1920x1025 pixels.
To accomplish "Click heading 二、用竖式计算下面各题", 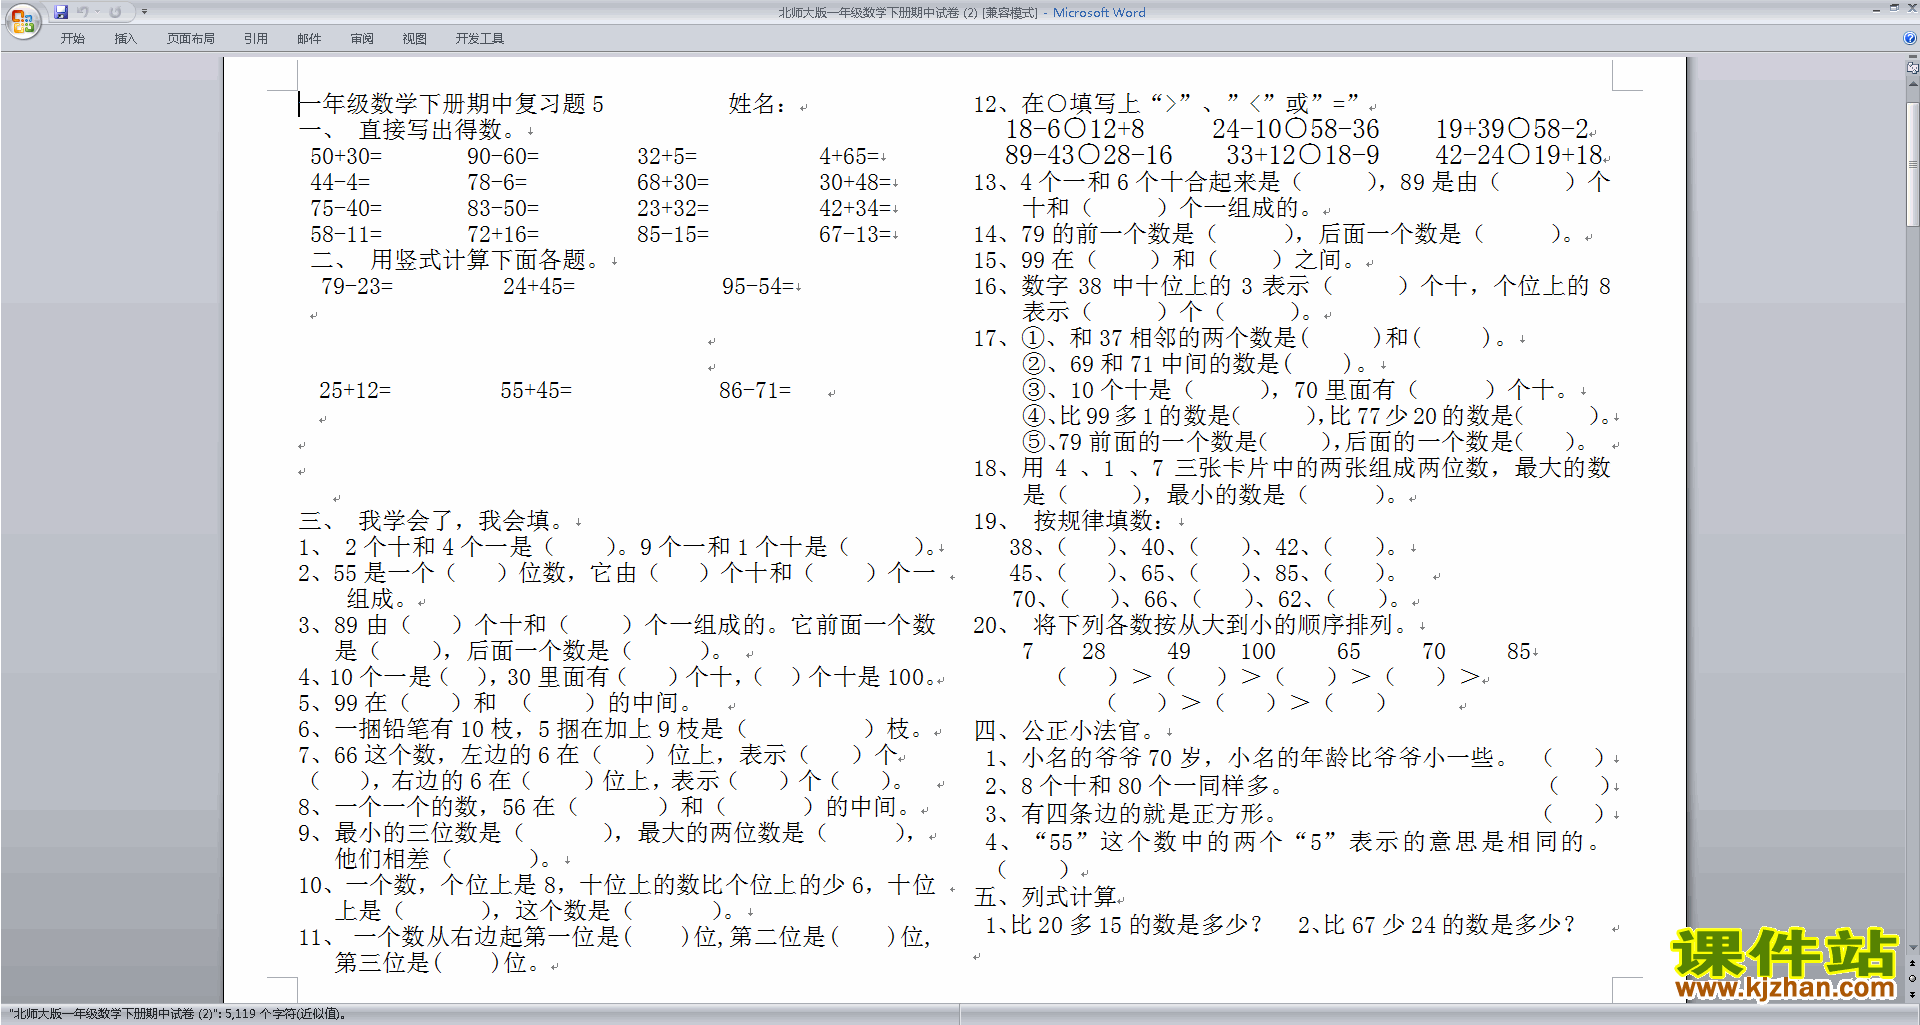I will (455, 260).
